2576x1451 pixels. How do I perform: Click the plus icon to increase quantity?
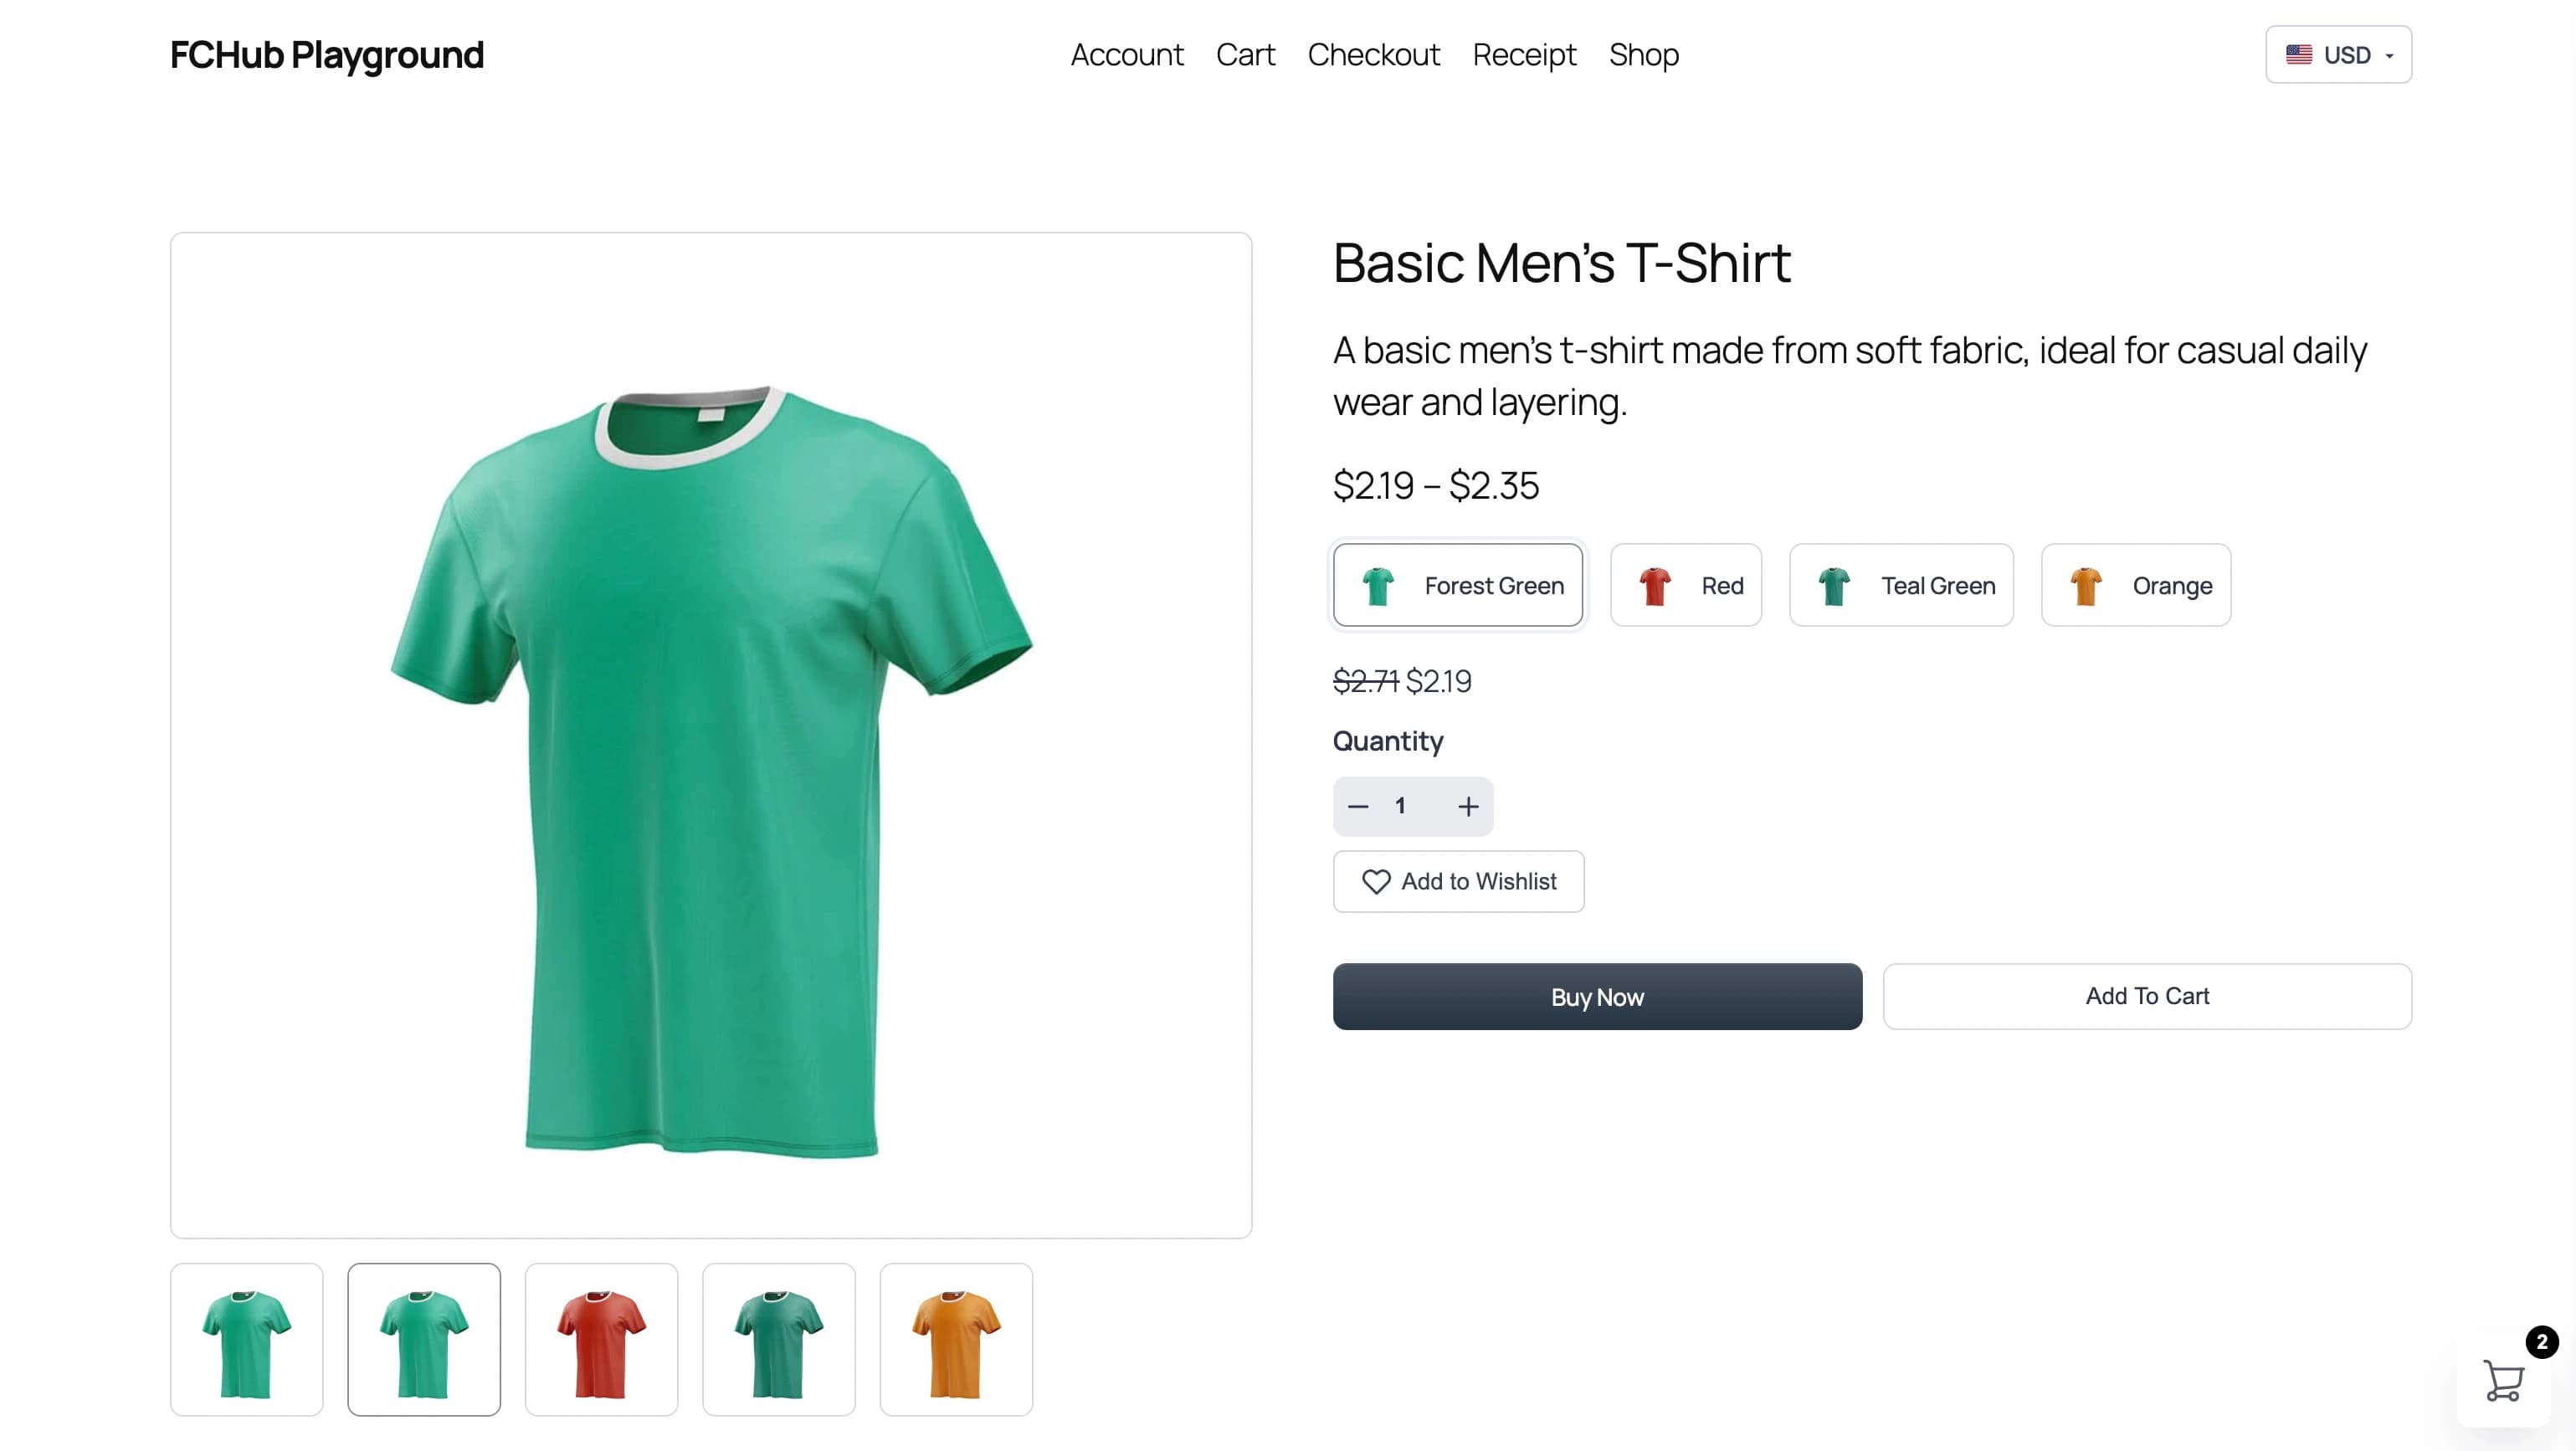pos(1468,806)
